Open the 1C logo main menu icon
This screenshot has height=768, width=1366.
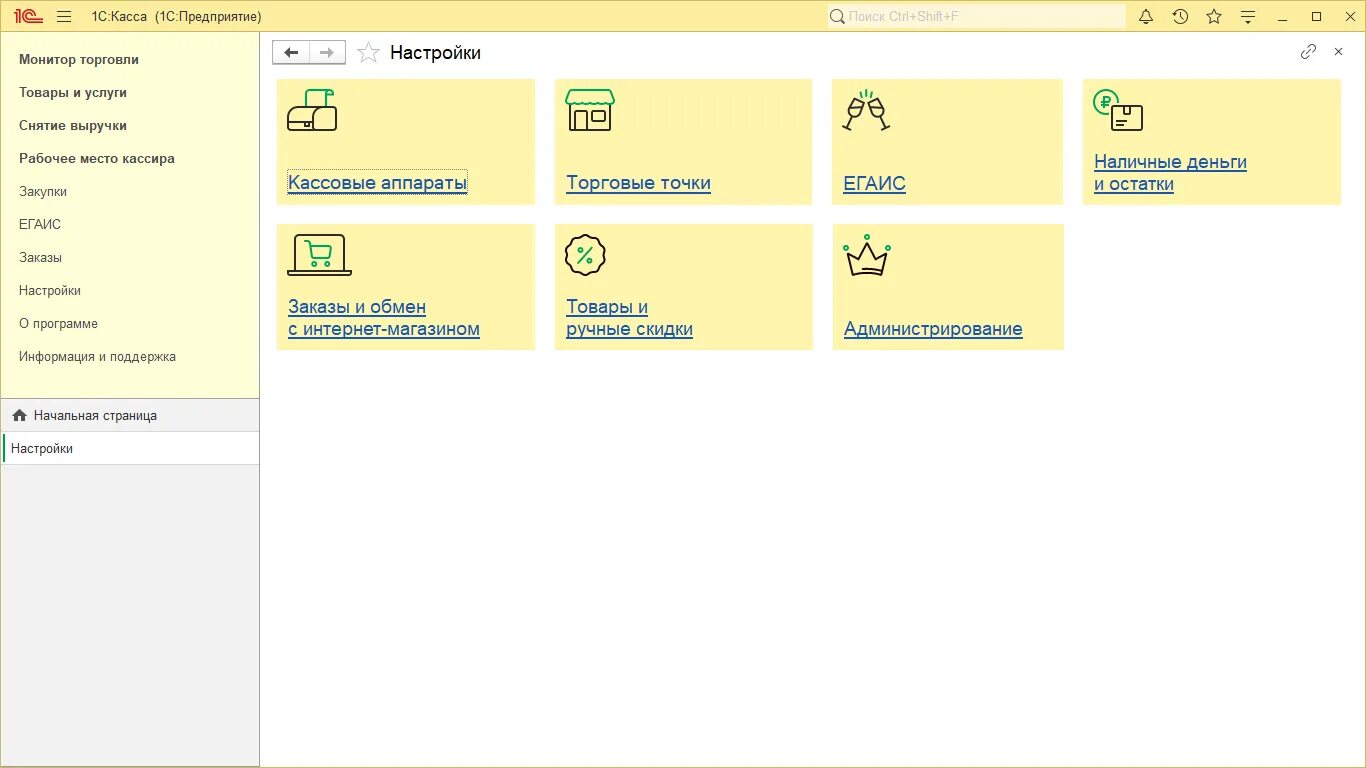29,16
